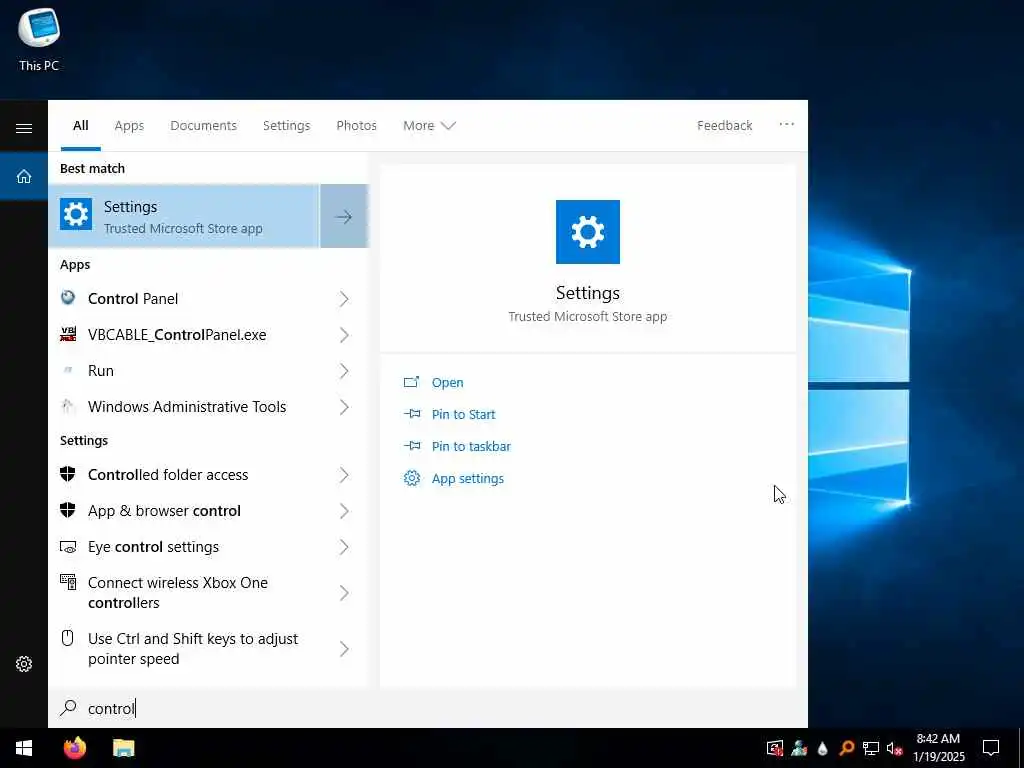Choose Pin to Start
Viewport: 1024px width, 768px height.
coord(463,414)
